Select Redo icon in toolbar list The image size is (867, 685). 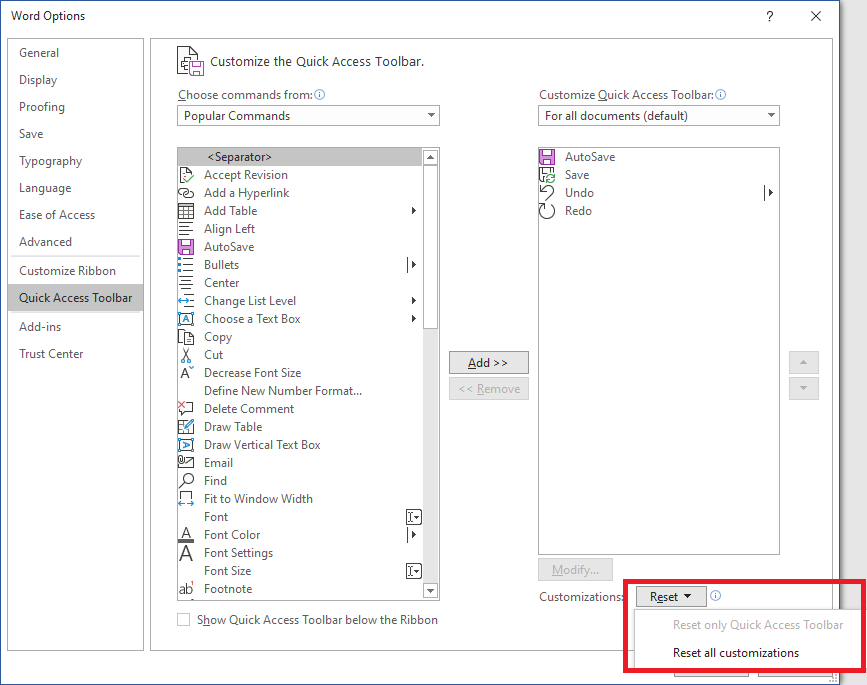pos(547,211)
